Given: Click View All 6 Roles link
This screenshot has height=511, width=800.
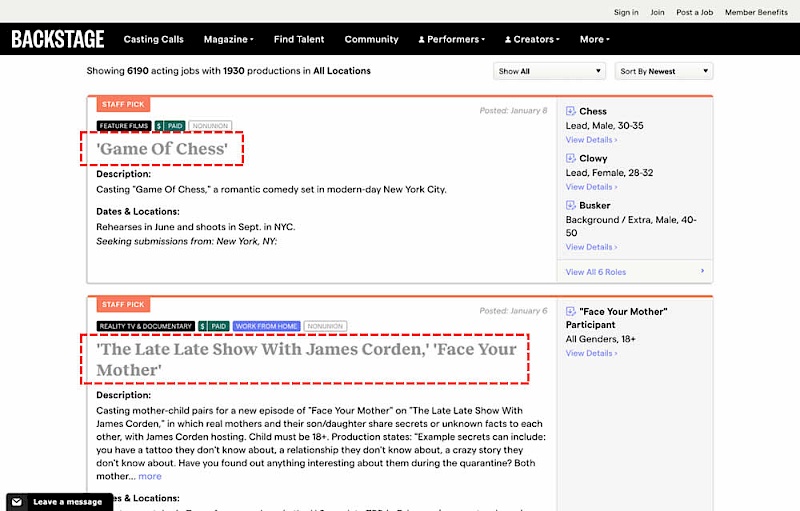Looking at the screenshot, I should (597, 272).
